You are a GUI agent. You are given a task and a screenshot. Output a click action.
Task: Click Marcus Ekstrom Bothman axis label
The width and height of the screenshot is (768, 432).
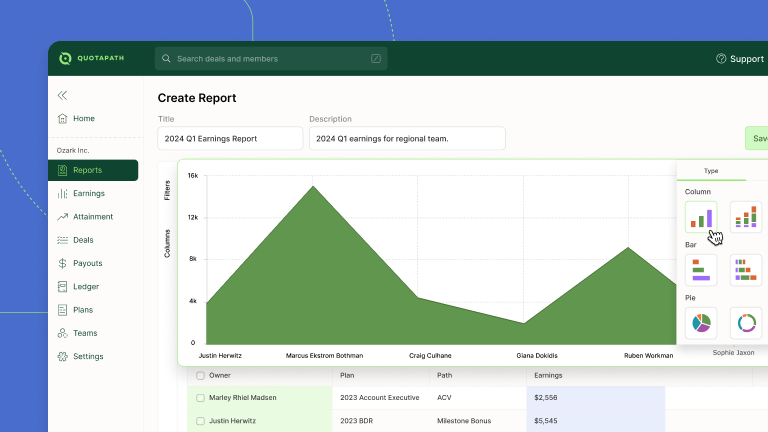click(324, 356)
